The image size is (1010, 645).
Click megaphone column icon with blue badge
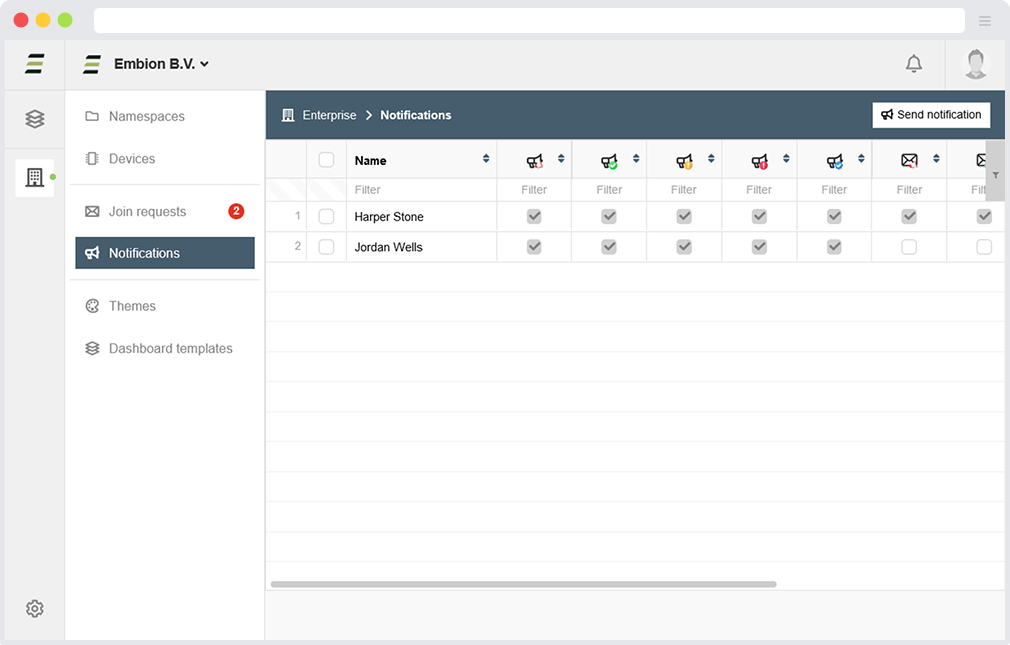pos(834,160)
